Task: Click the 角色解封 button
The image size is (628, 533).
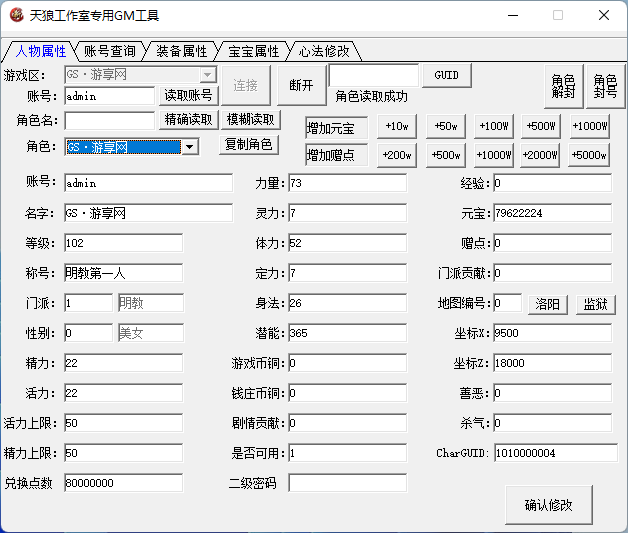Action: 563,86
